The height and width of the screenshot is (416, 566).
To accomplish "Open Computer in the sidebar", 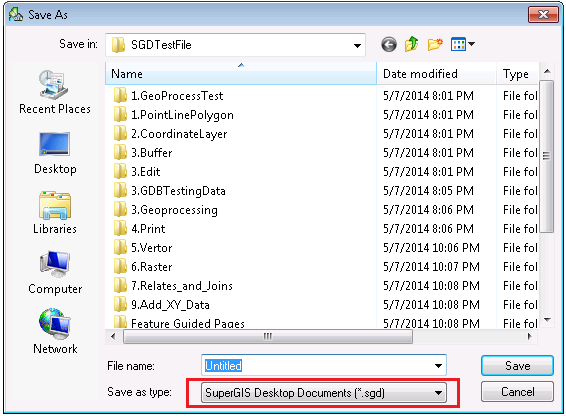I will [55, 273].
